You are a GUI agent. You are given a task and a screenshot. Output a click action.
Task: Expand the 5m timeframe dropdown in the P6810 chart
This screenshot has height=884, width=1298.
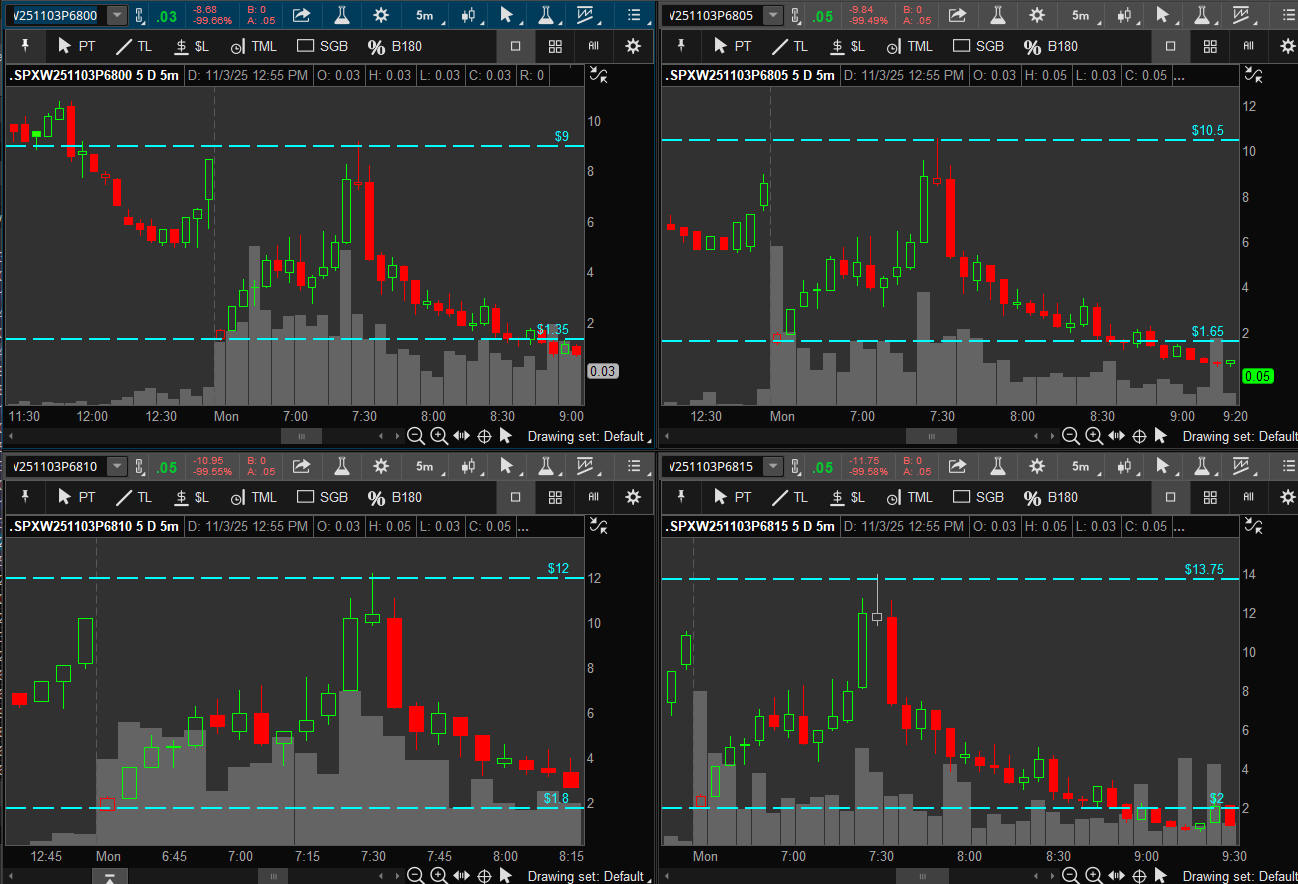tap(425, 466)
